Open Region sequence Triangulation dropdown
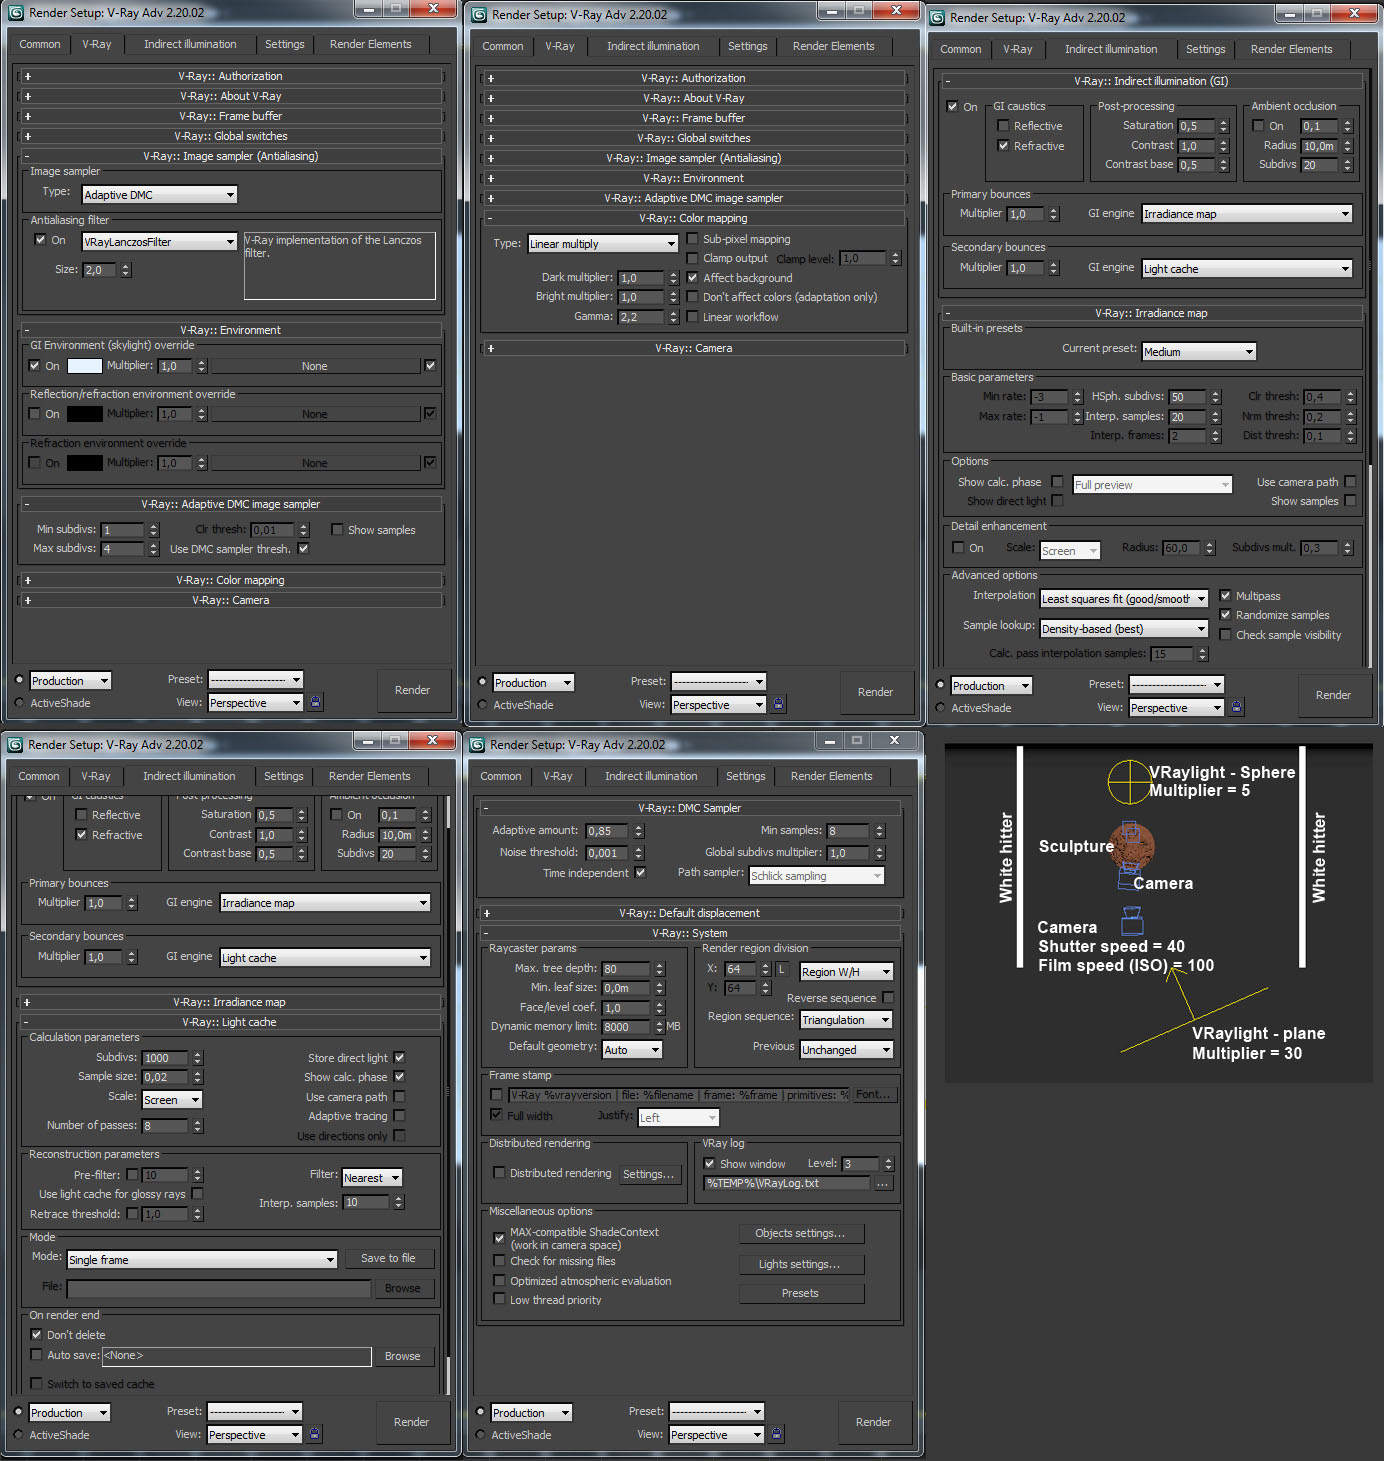1384x1461 pixels. (x=846, y=1020)
